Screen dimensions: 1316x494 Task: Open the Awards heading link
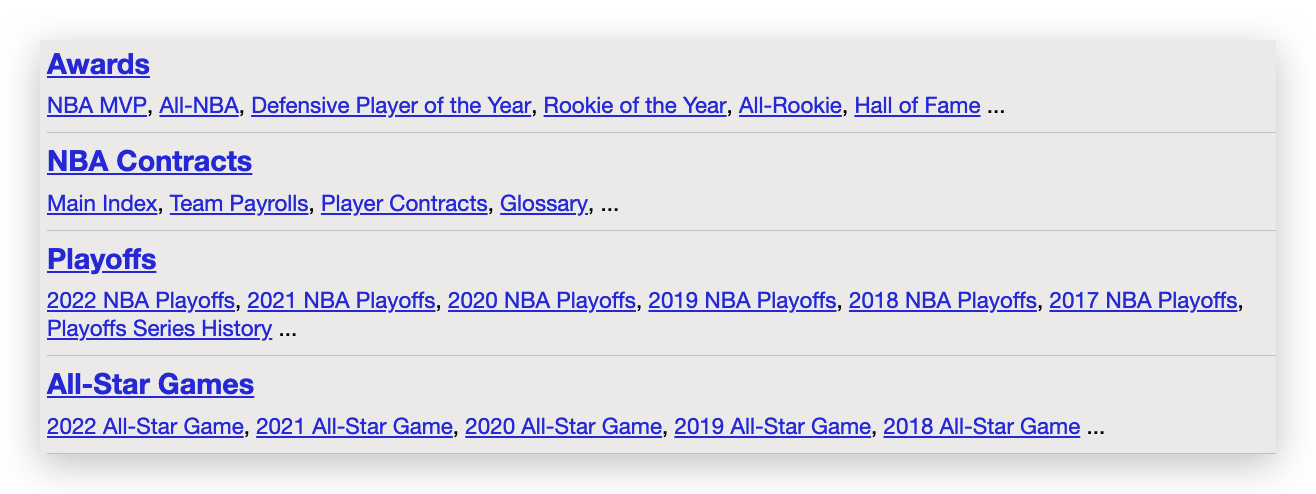point(98,65)
